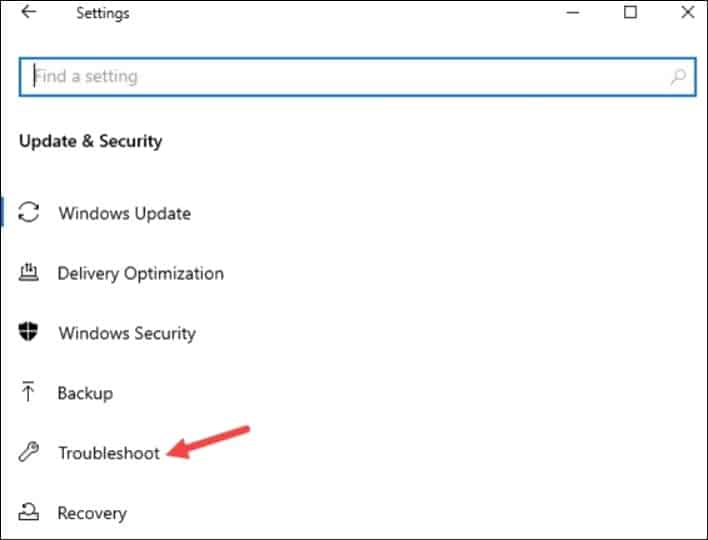The height and width of the screenshot is (540, 708).
Task: Close the Settings window
Action: tap(688, 12)
